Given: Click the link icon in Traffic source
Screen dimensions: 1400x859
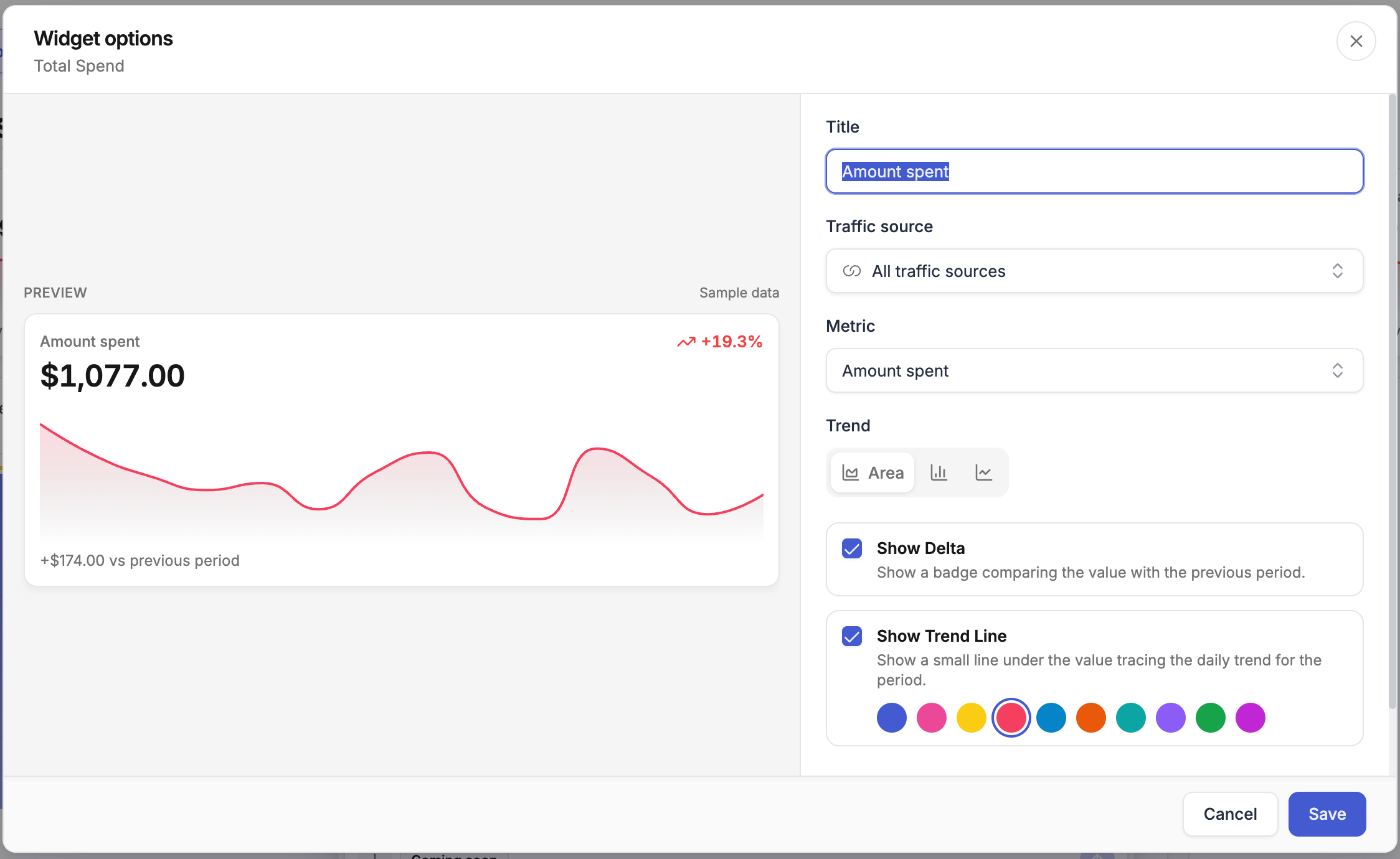Looking at the screenshot, I should pos(852,271).
